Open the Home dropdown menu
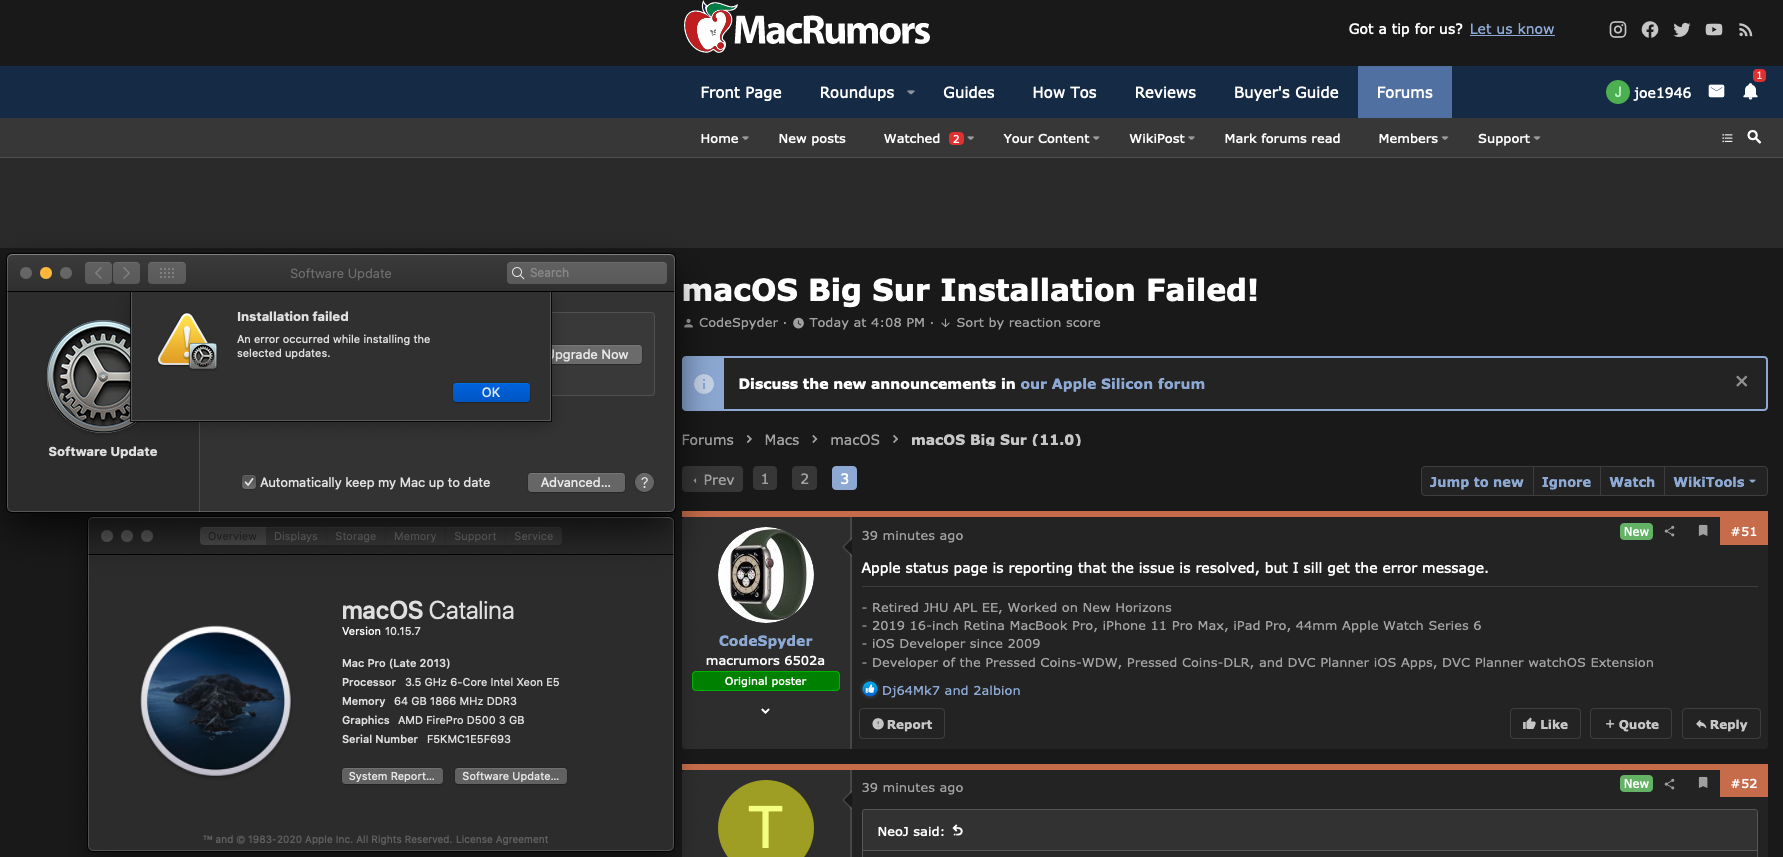The width and height of the screenshot is (1783, 857). coord(724,138)
